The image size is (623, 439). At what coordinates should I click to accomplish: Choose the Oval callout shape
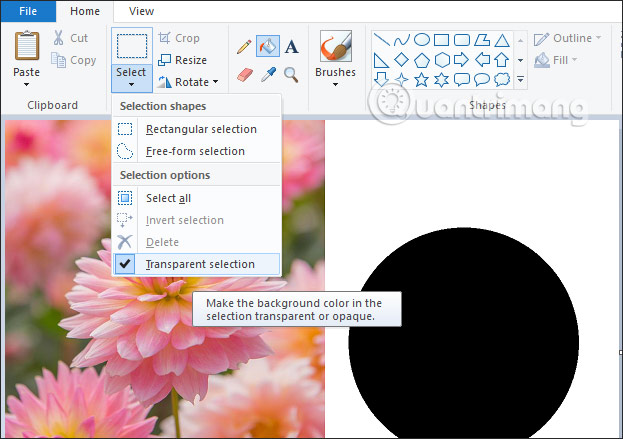[x=482, y=79]
